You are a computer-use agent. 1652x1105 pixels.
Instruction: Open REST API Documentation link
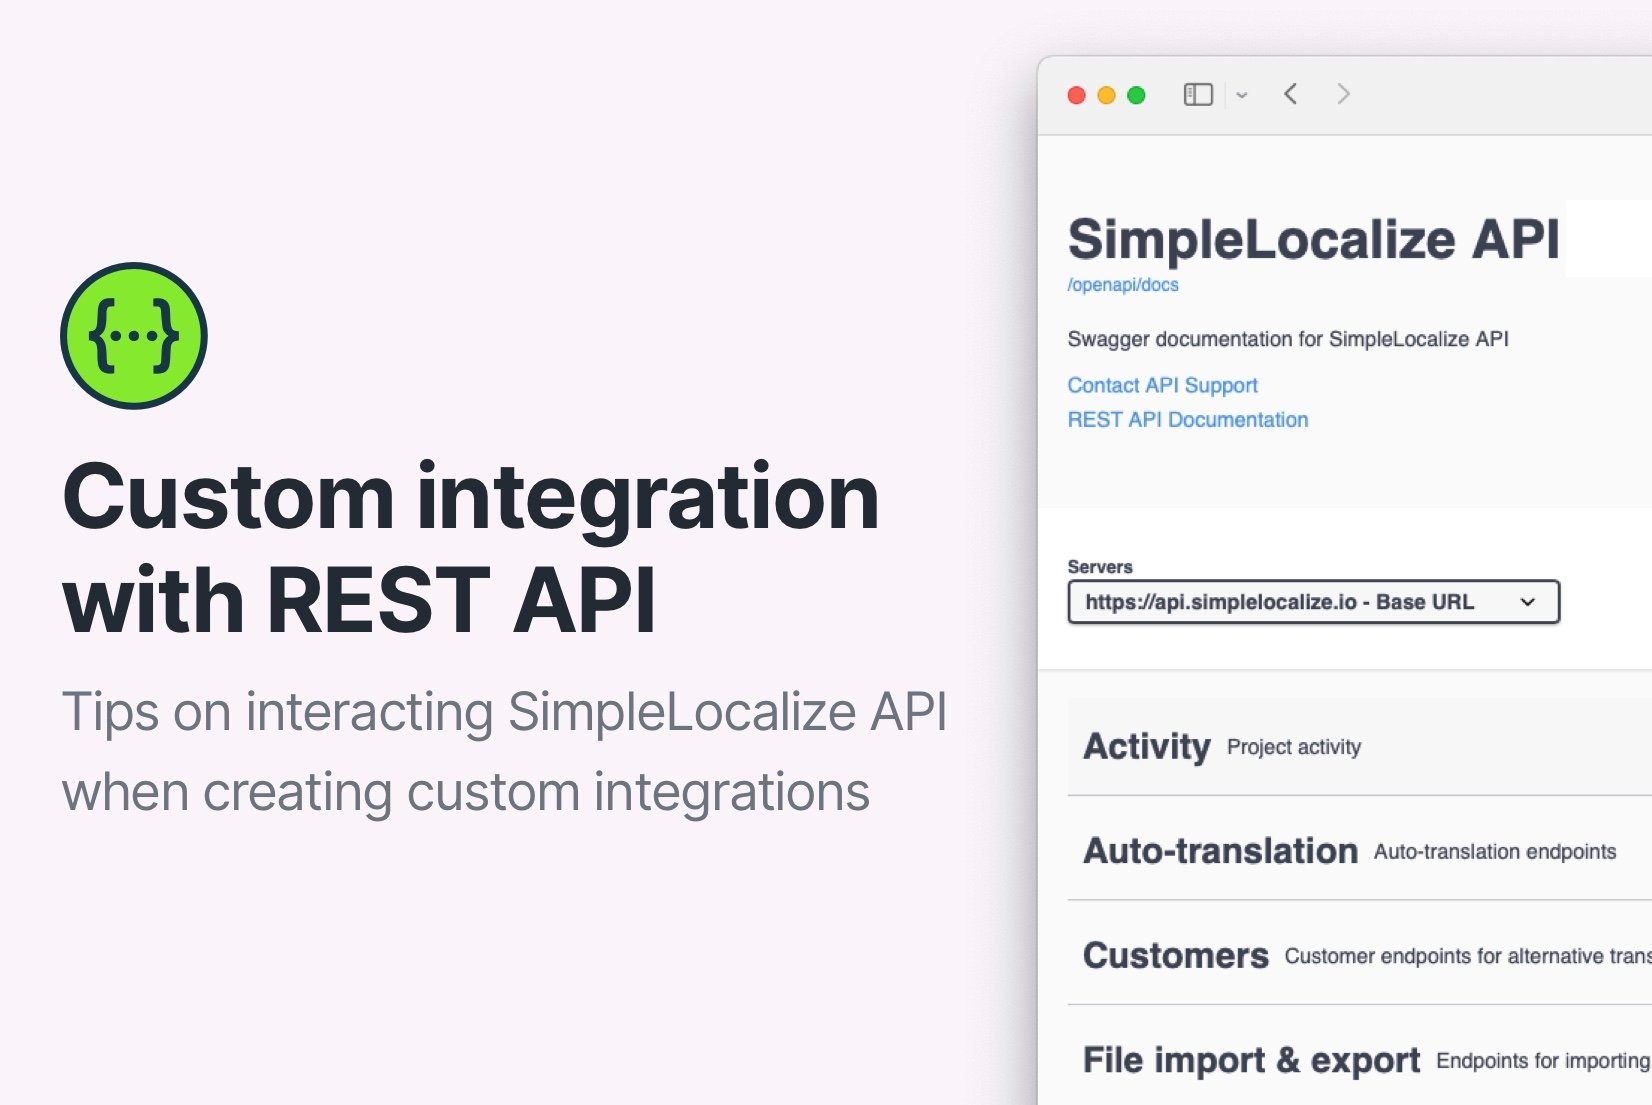click(1188, 420)
